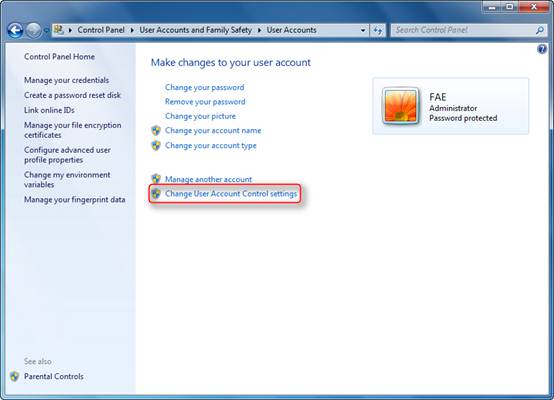Open the recent pages dropdown beside Forward button
This screenshot has height=400, width=554.
(x=46, y=31)
